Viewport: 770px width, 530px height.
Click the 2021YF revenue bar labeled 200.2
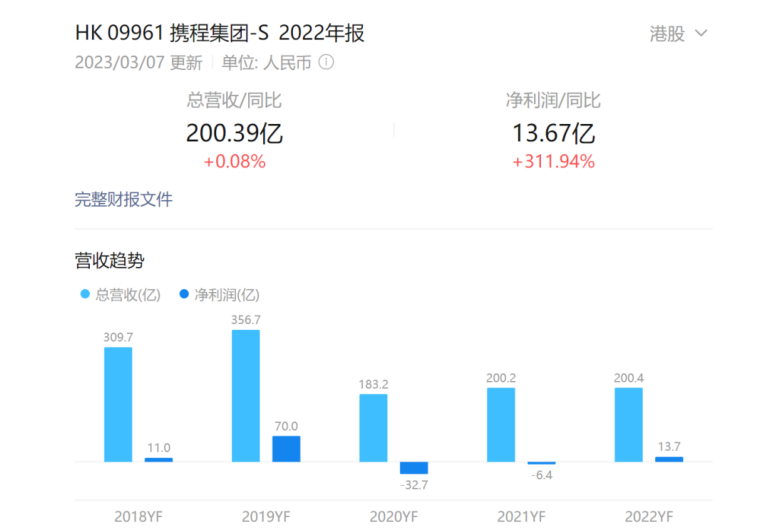pos(501,425)
